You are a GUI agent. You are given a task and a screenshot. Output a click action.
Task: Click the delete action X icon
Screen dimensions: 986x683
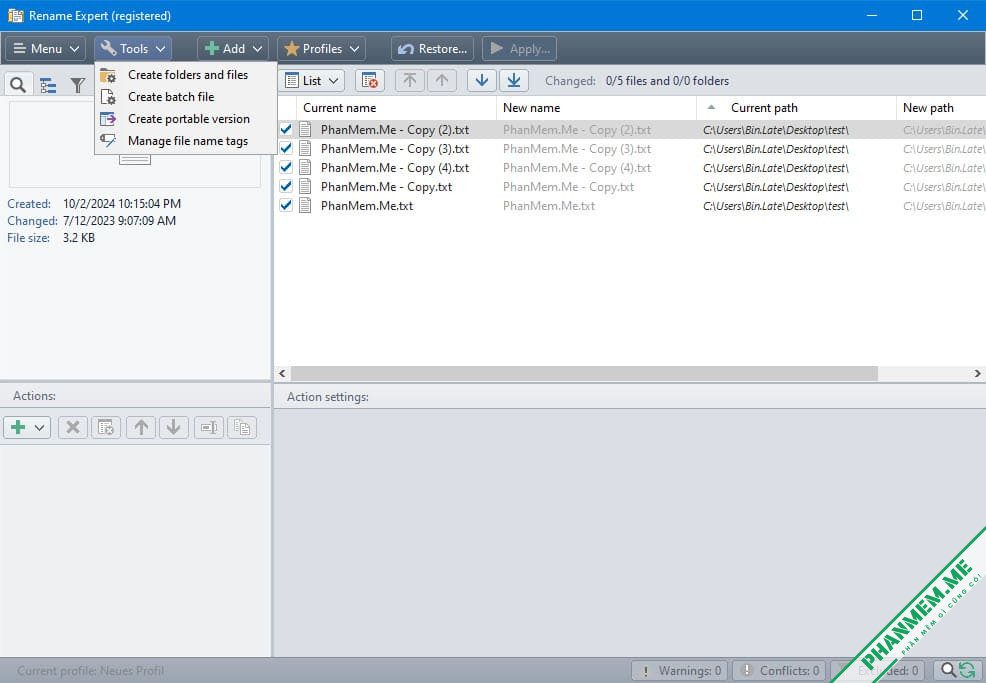(73, 428)
